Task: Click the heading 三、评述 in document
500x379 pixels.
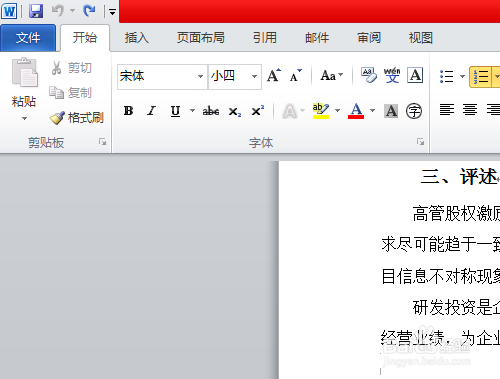Action: click(x=460, y=176)
